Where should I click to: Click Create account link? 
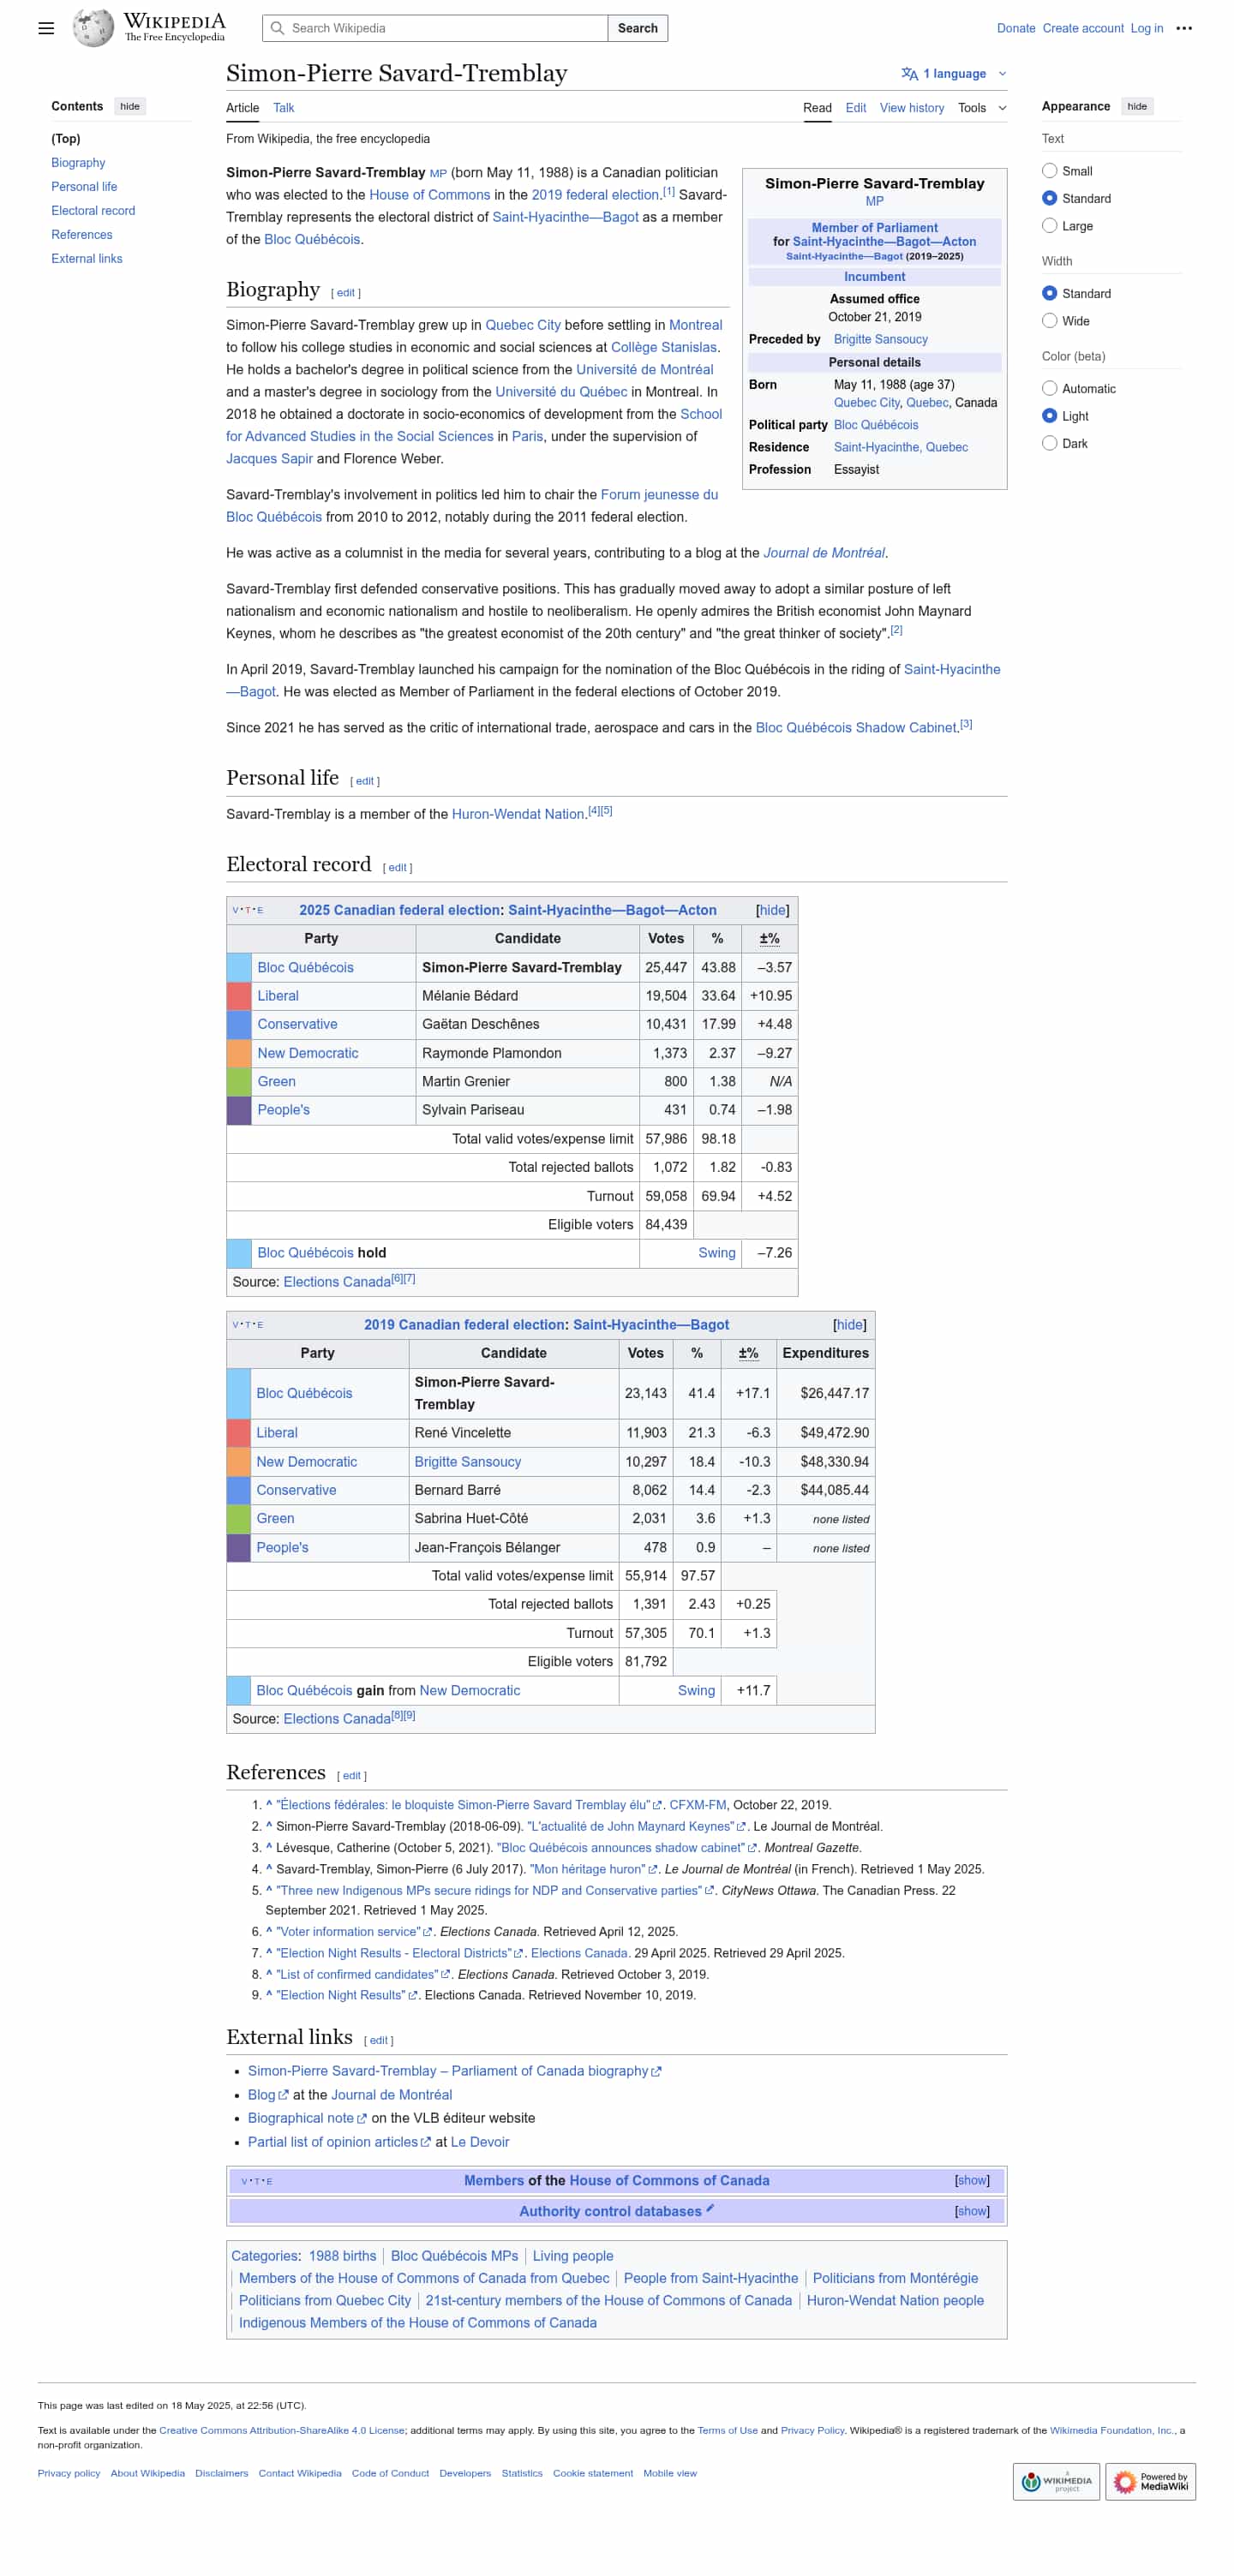1082,28
